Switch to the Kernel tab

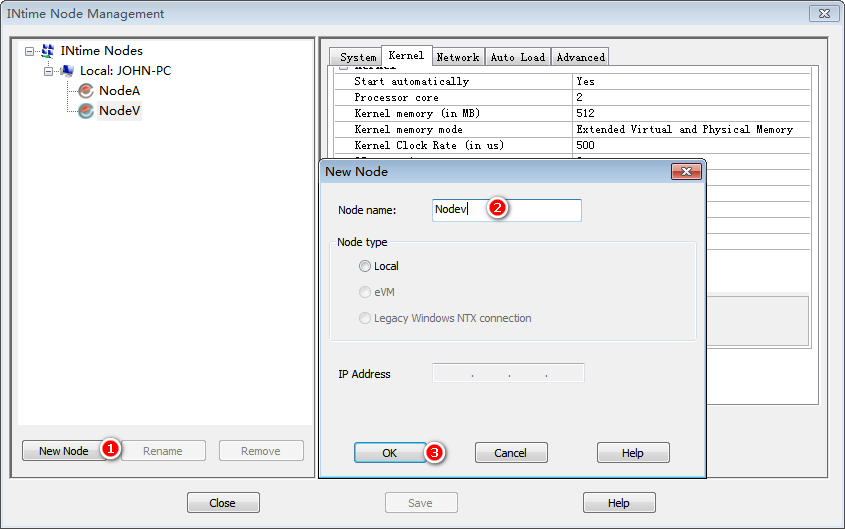coord(406,55)
